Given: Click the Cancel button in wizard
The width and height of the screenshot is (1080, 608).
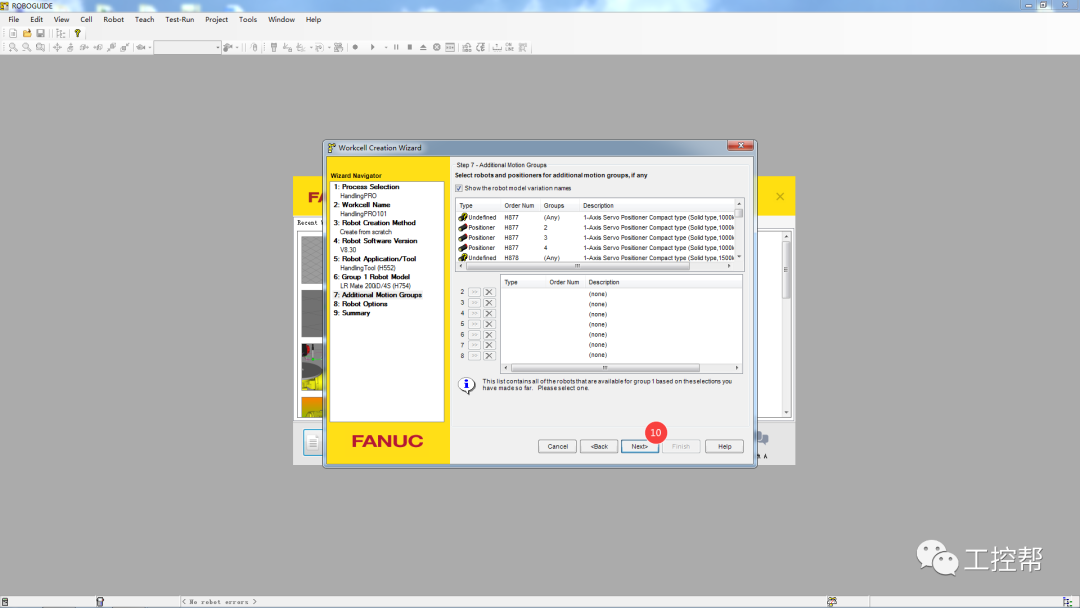Looking at the screenshot, I should pyautogui.click(x=557, y=446).
